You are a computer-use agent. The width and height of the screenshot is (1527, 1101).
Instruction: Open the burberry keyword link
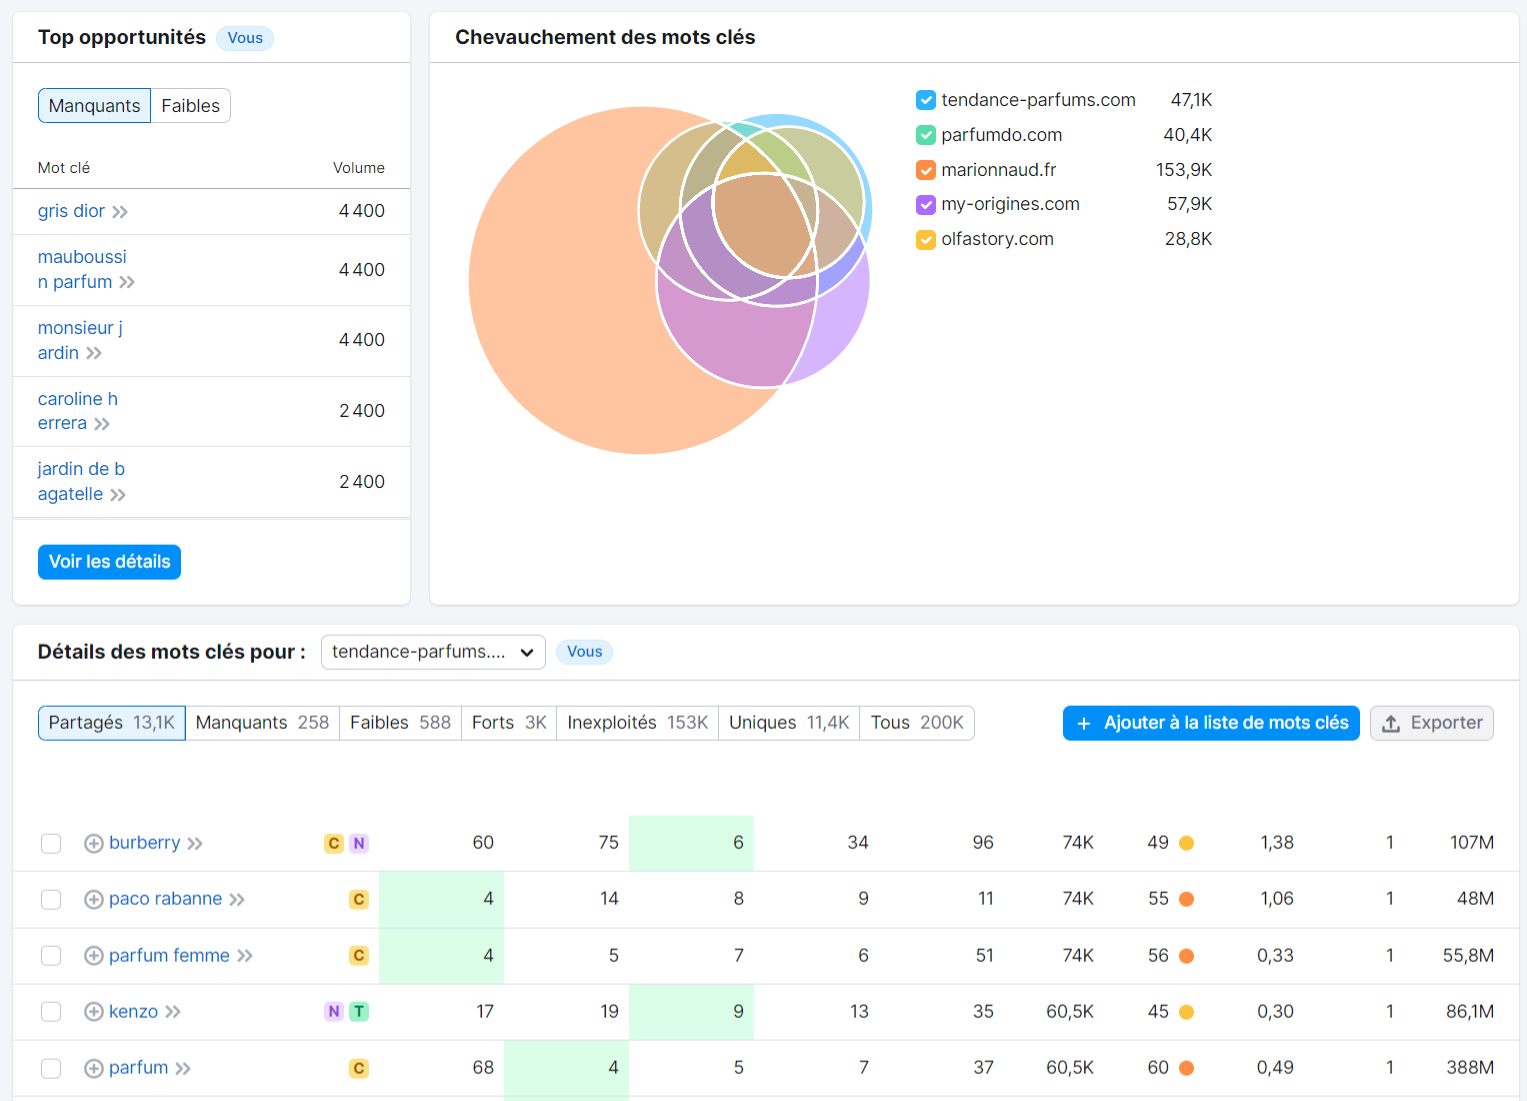click(x=145, y=843)
